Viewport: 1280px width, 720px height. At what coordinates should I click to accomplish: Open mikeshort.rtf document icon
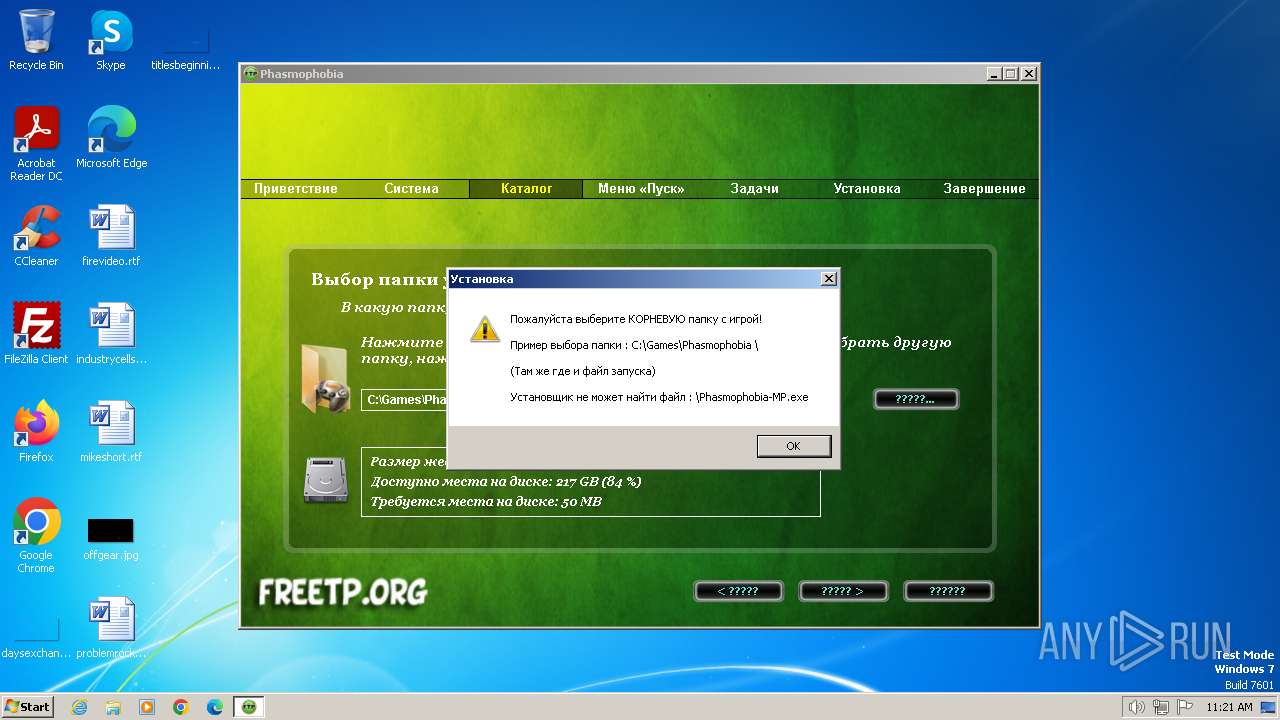click(x=111, y=432)
